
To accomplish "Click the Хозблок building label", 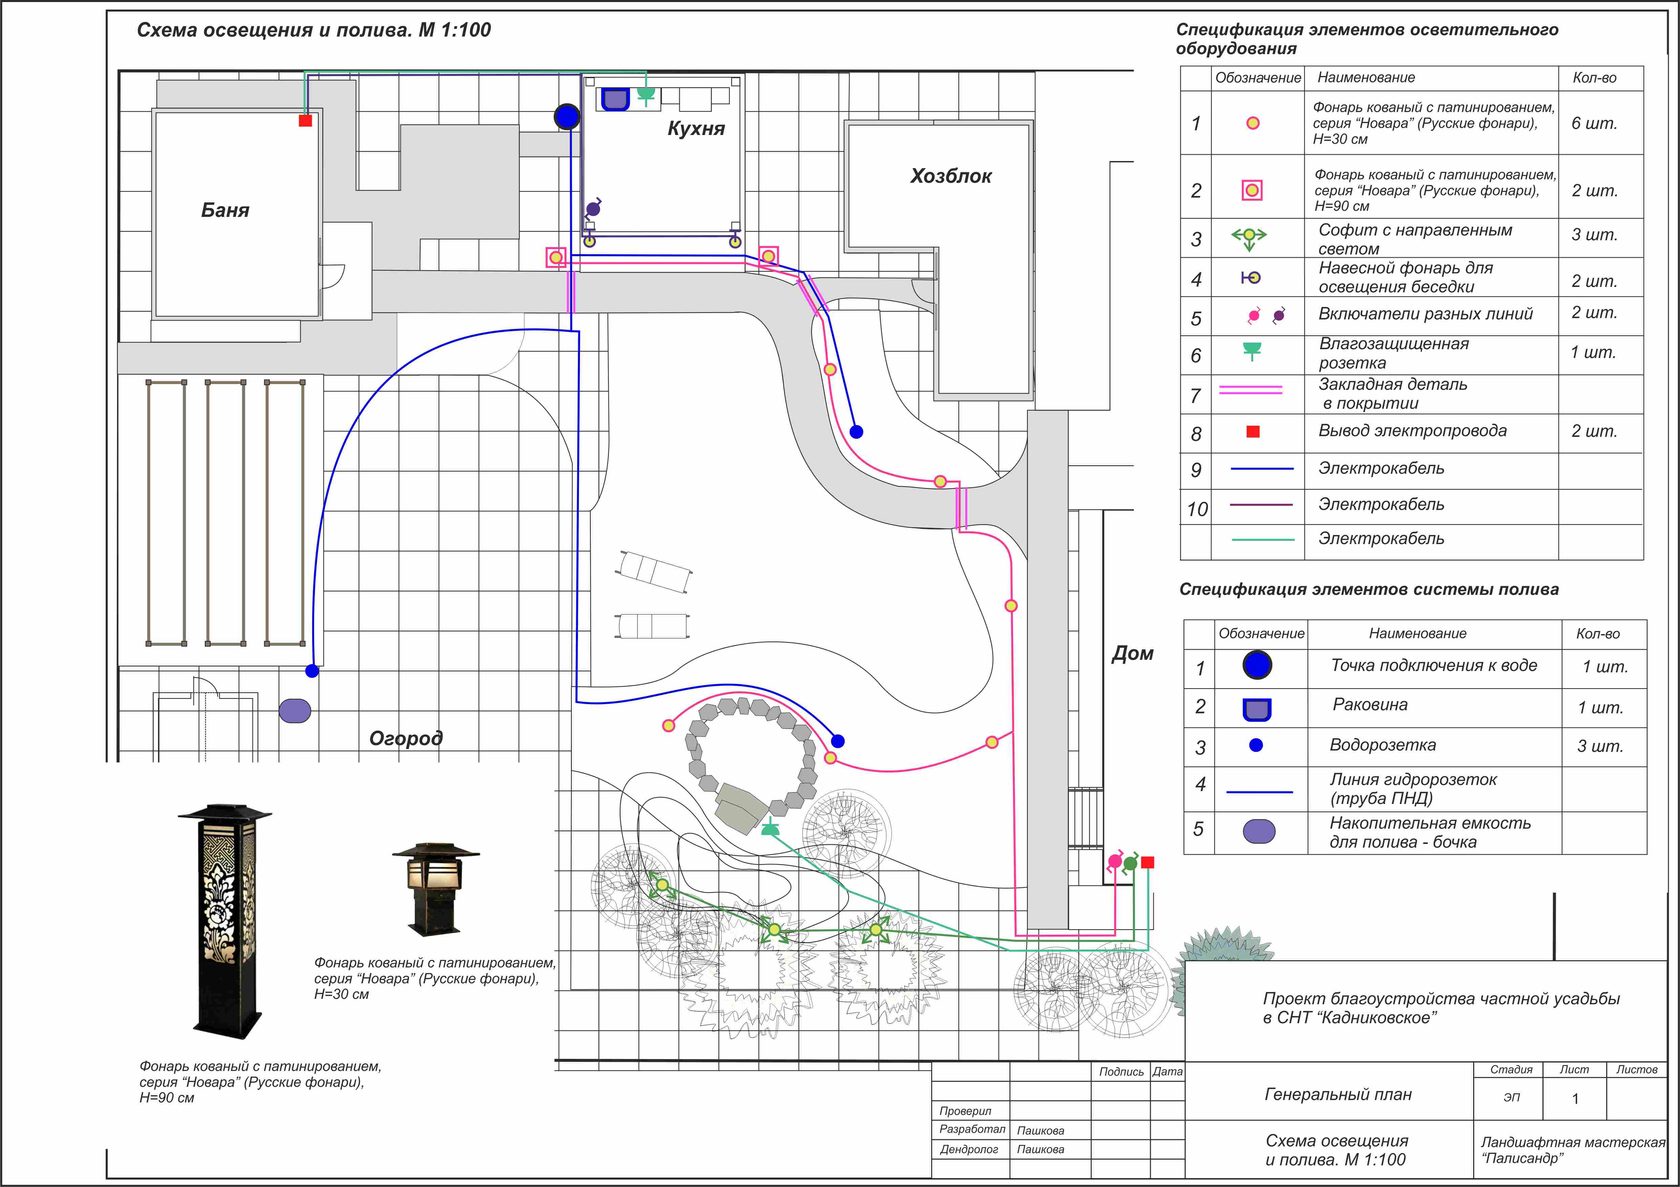I will pos(951,176).
